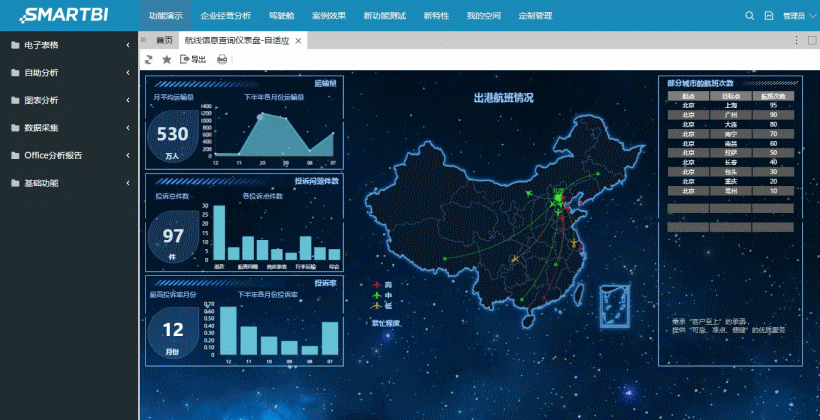The width and height of the screenshot is (820, 420).
Task: Click the red 高 legend plane
Action: (376, 285)
